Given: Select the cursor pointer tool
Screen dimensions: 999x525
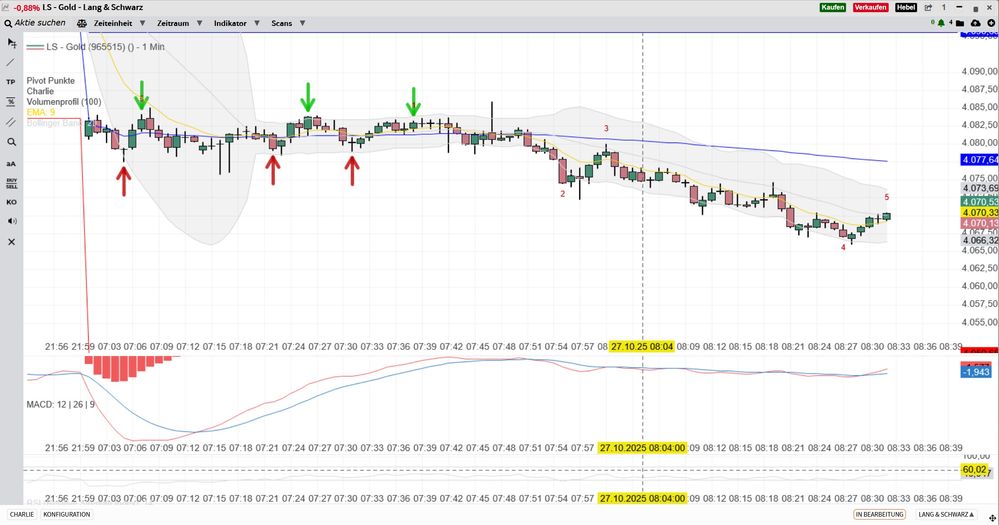Looking at the screenshot, I should [x=11, y=42].
